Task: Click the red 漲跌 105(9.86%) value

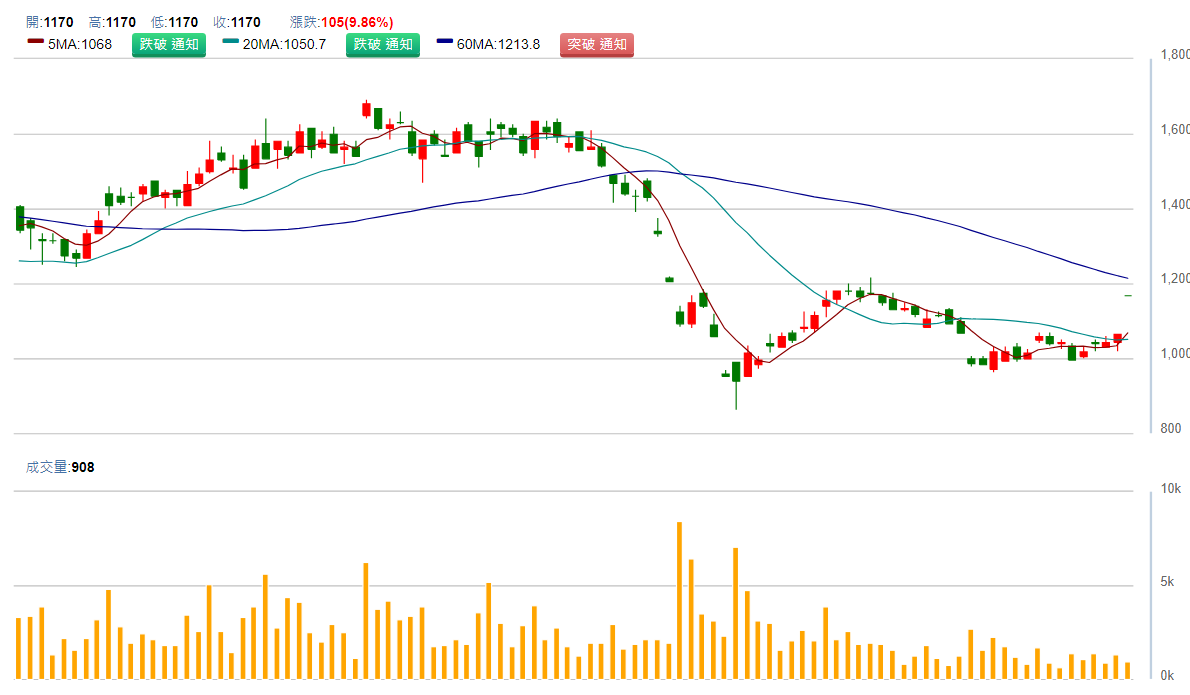Action: point(356,22)
